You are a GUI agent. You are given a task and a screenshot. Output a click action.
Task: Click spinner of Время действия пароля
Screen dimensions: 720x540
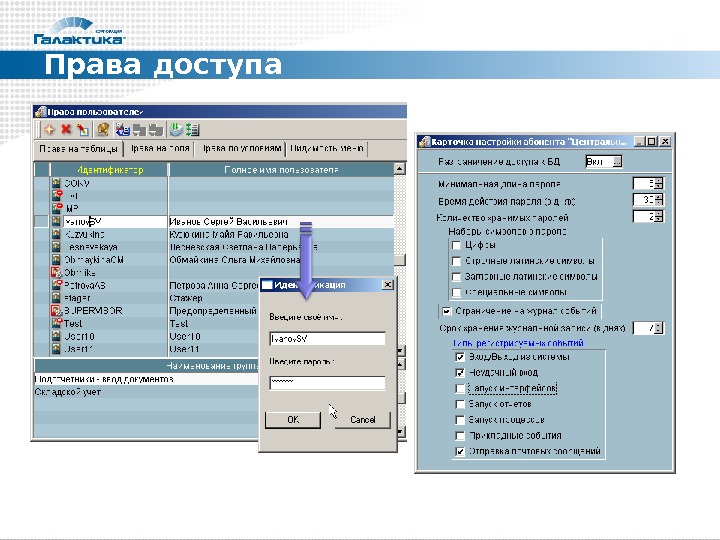point(659,200)
